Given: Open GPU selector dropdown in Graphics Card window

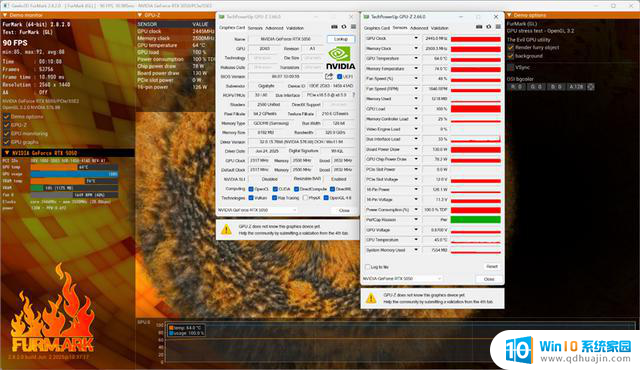Looking at the screenshot, I should (x=258, y=210).
